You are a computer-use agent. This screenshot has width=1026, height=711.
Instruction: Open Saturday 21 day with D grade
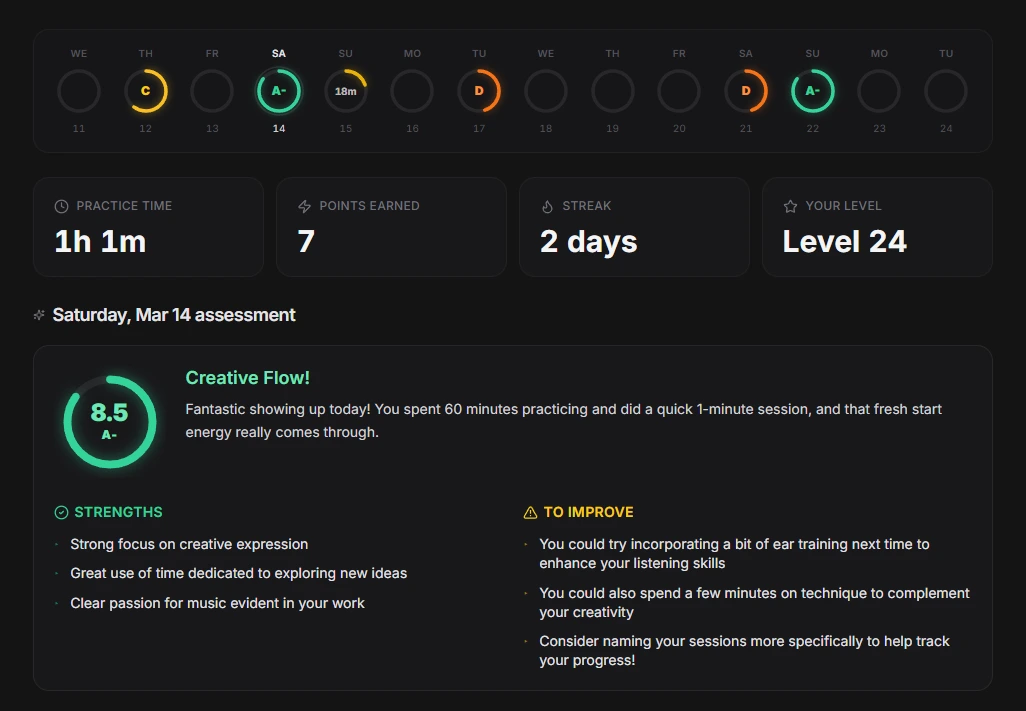[746, 91]
